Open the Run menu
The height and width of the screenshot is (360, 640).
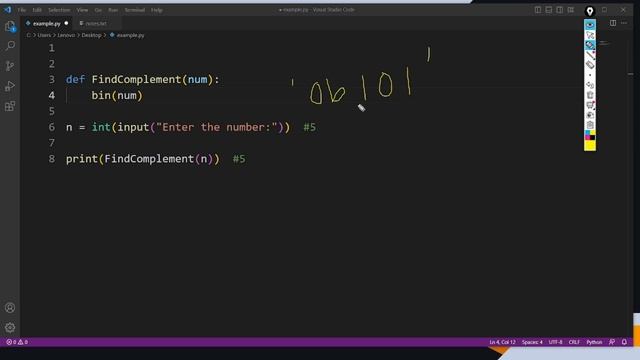tap(113, 10)
